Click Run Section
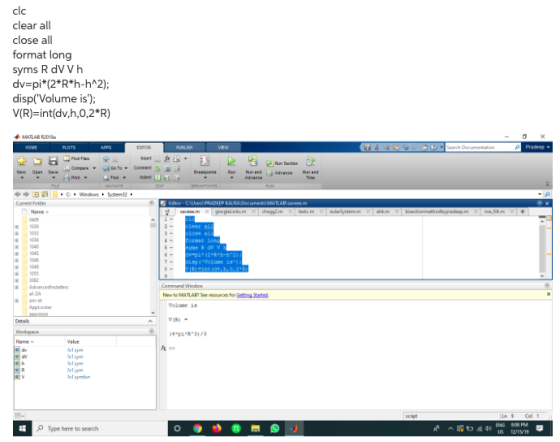This screenshot has height=442, width=560. coord(282,163)
